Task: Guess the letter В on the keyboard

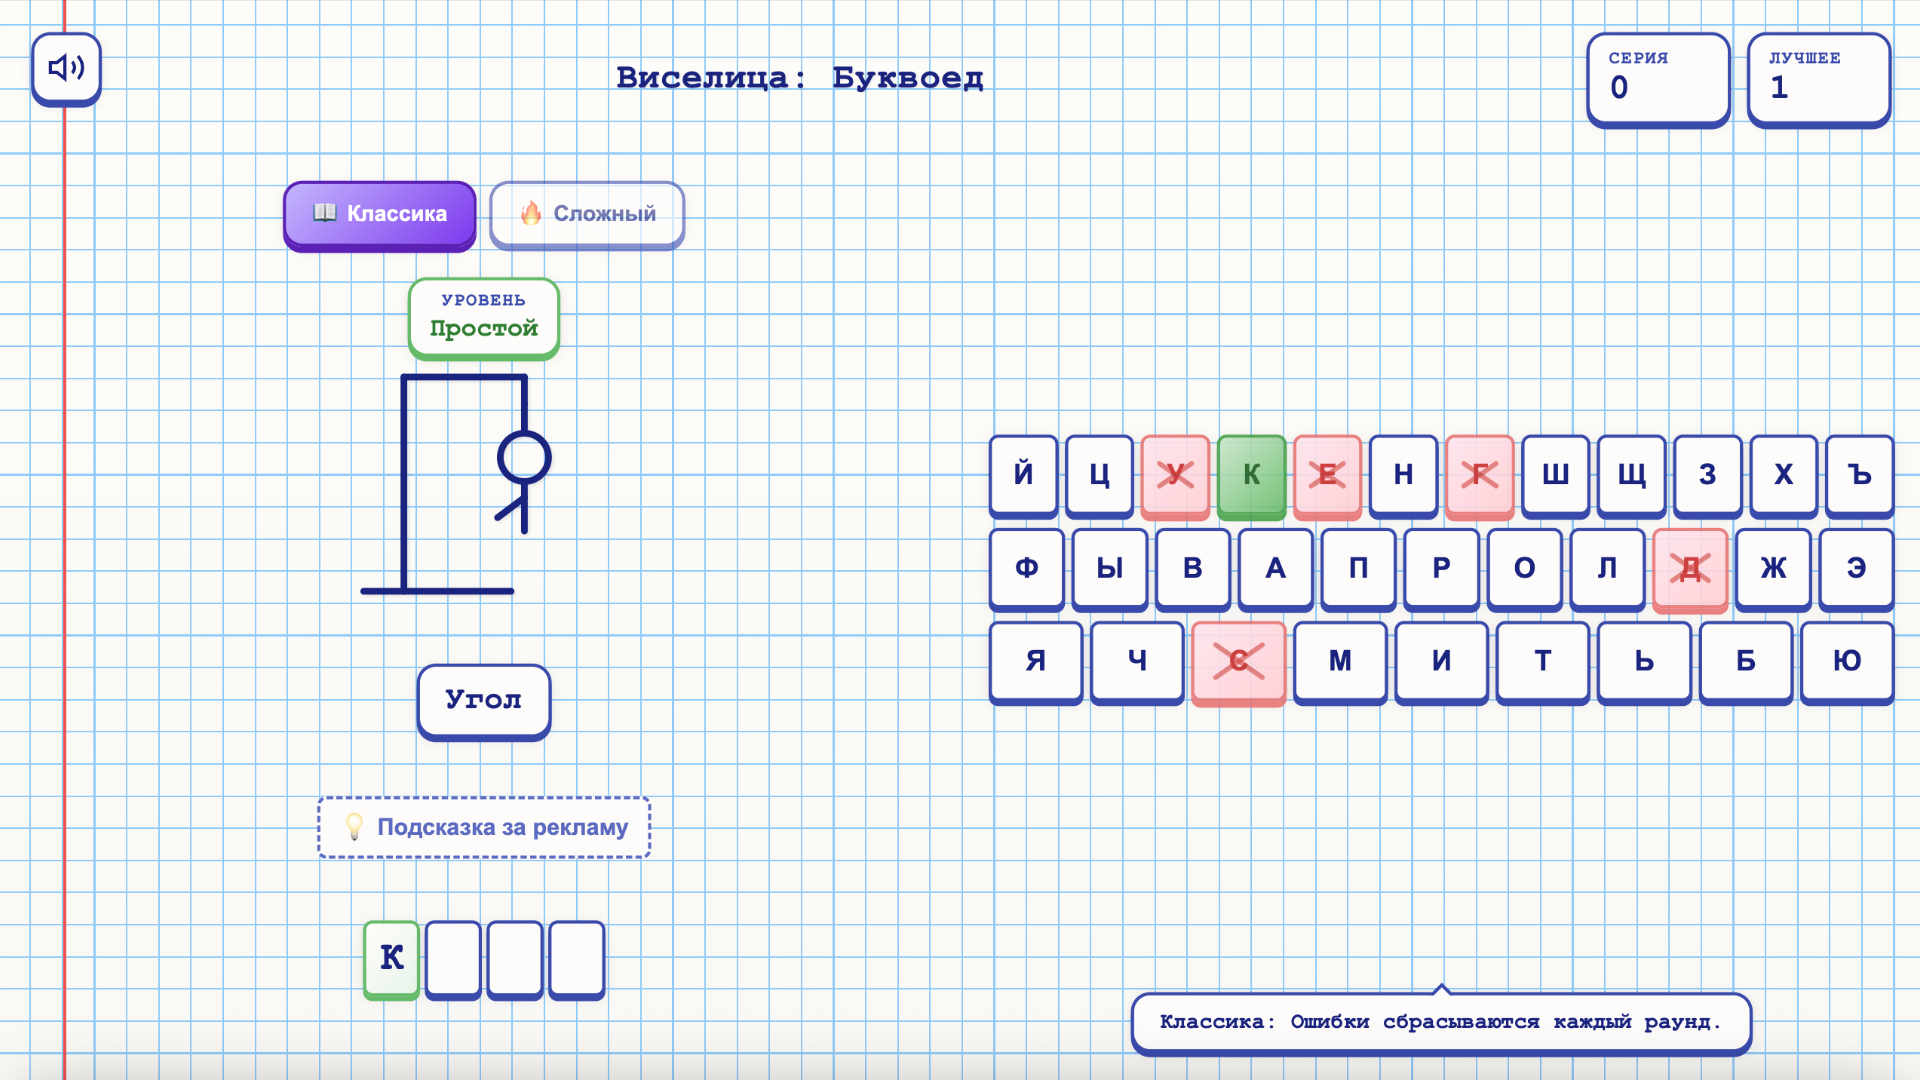Action: click(x=1193, y=569)
